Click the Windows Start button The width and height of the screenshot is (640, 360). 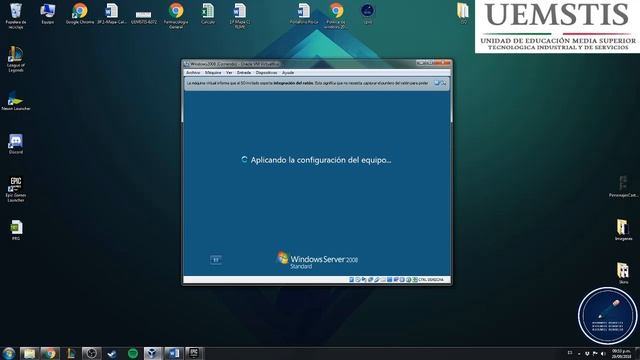point(9,353)
